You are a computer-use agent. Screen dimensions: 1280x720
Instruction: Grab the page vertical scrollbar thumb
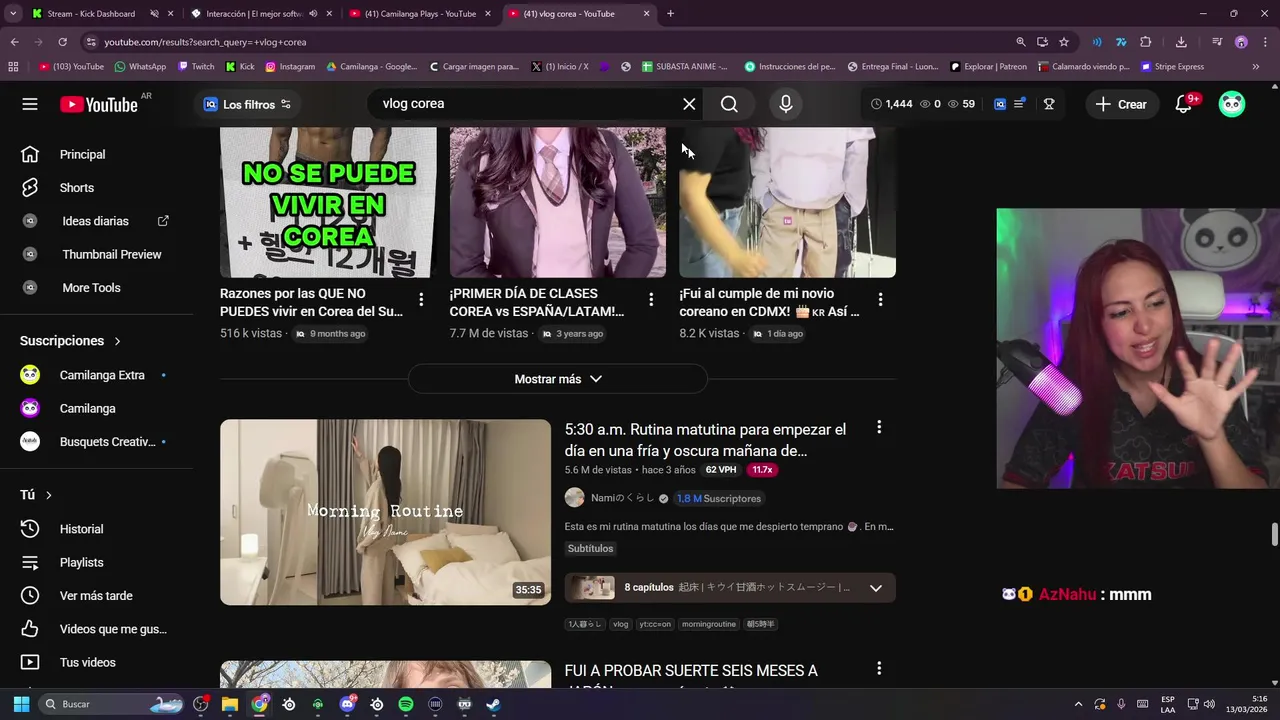(1275, 534)
